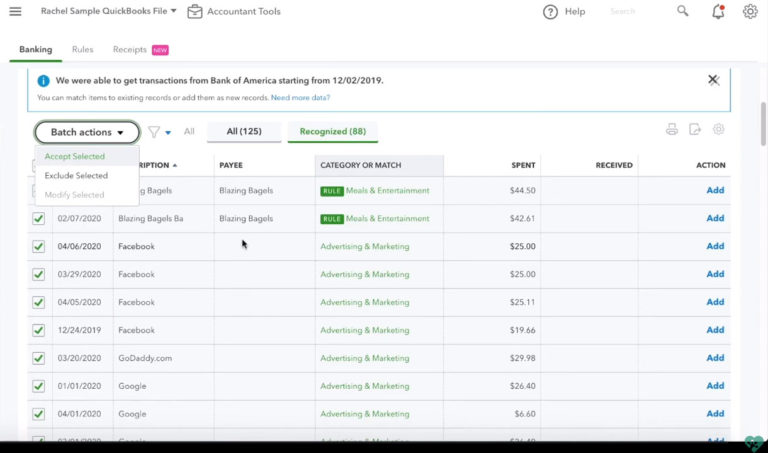This screenshot has width=768, height=453.
Task: Open the company file dropdown arrow
Action: click(x=173, y=11)
